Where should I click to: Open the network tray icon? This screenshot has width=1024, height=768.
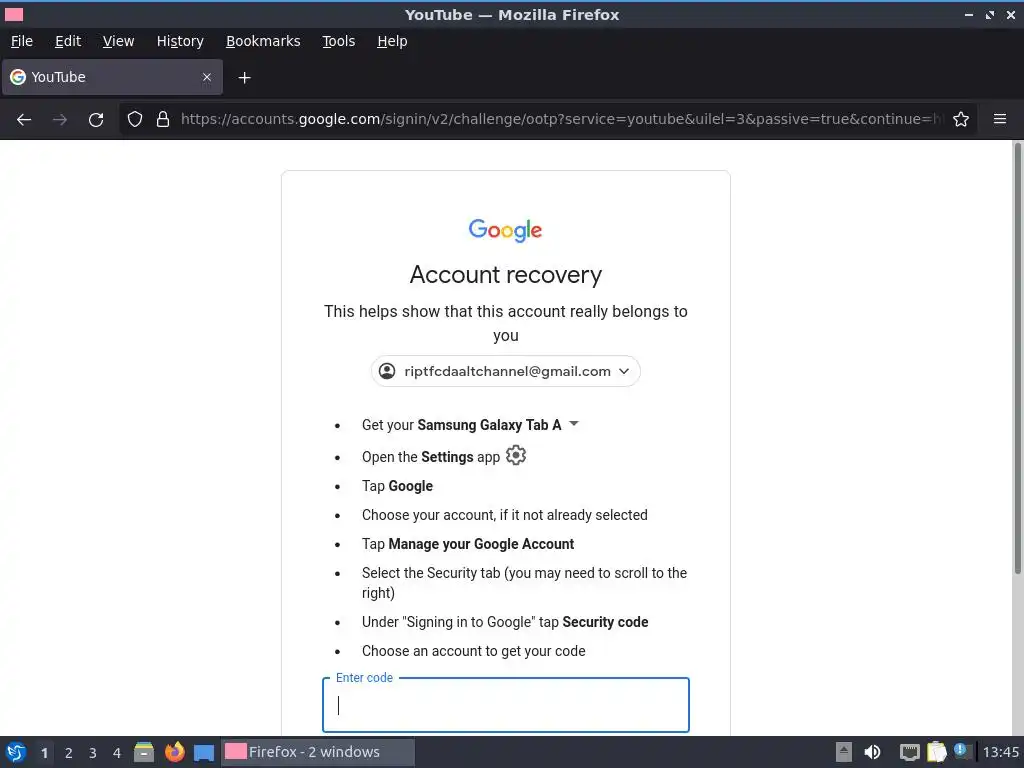909,752
